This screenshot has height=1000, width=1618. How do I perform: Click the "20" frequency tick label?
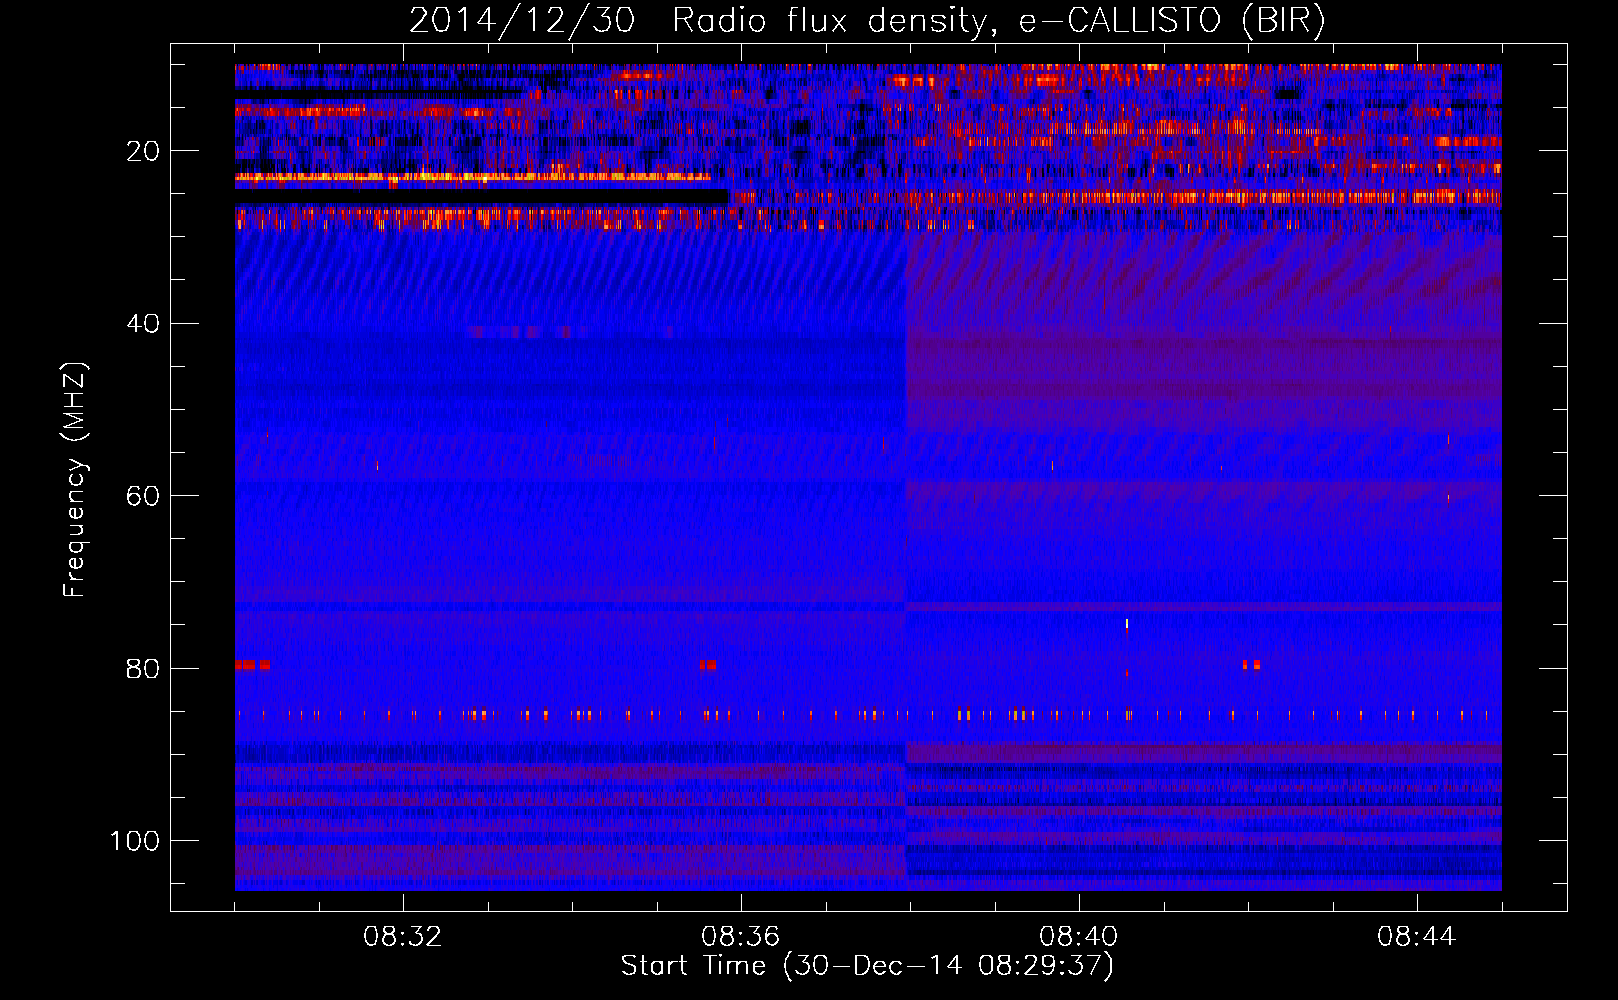pyautogui.click(x=144, y=151)
